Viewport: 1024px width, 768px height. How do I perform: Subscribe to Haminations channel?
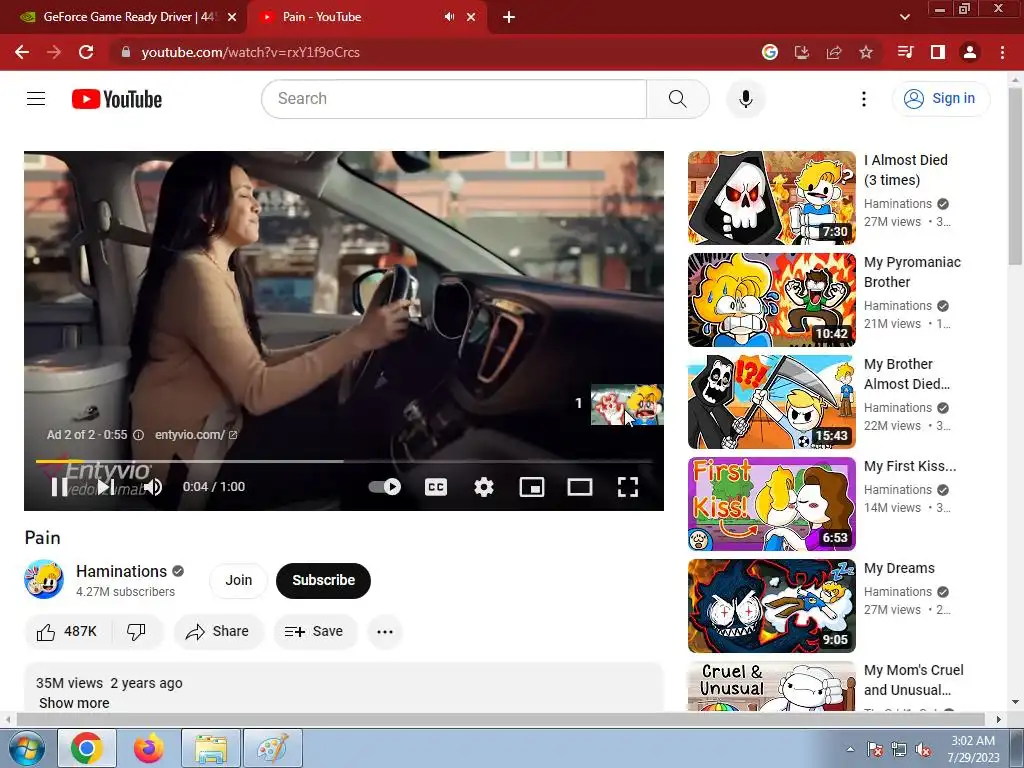coord(323,581)
